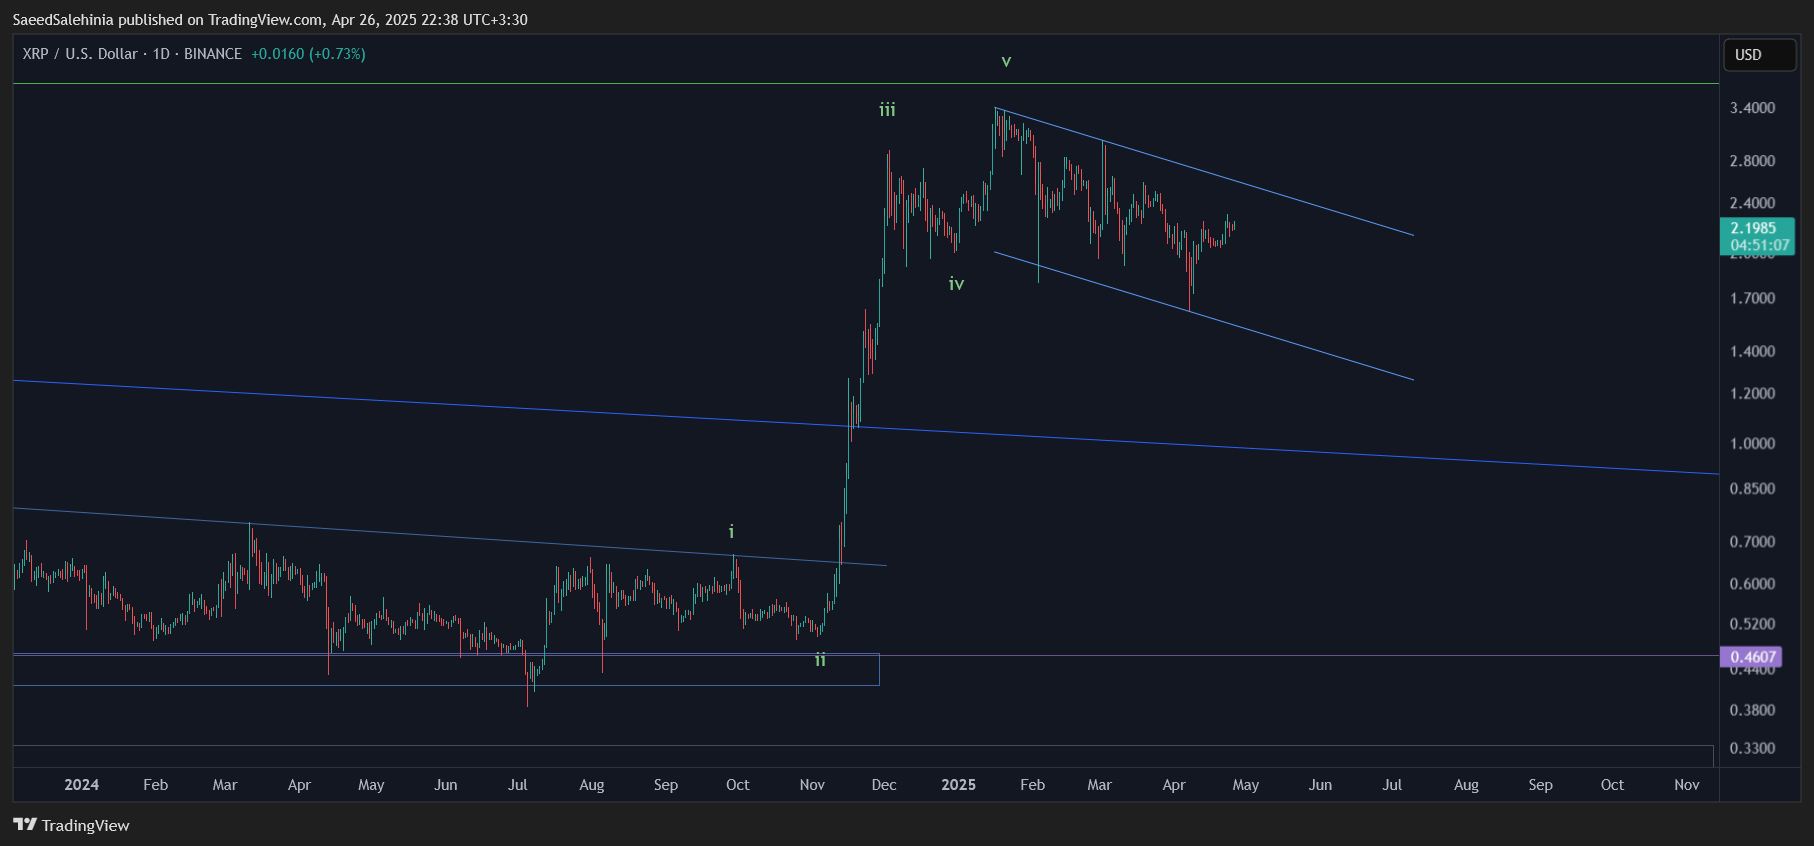Click the 3.4000 price axis label
Image resolution: width=1814 pixels, height=846 pixels.
1752,108
